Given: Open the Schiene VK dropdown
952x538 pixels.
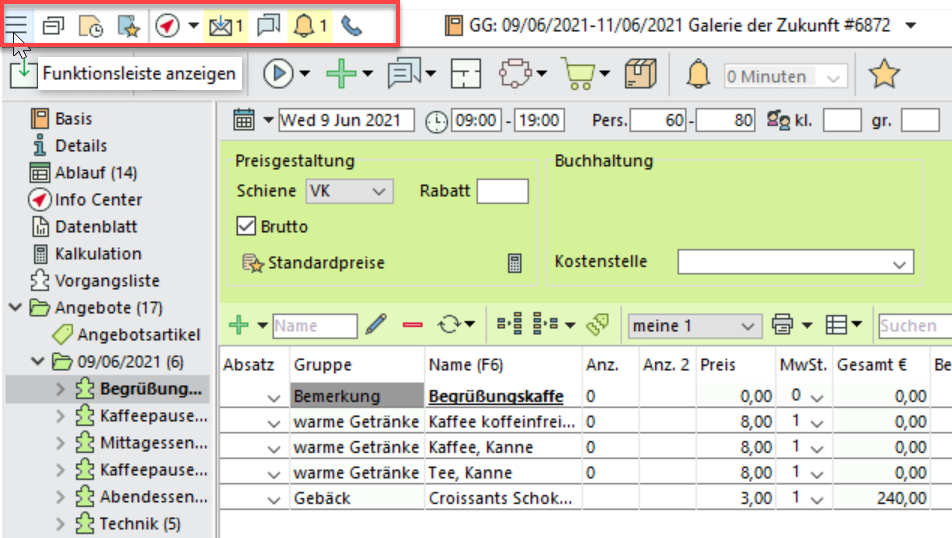Looking at the screenshot, I should pyautogui.click(x=349, y=191).
